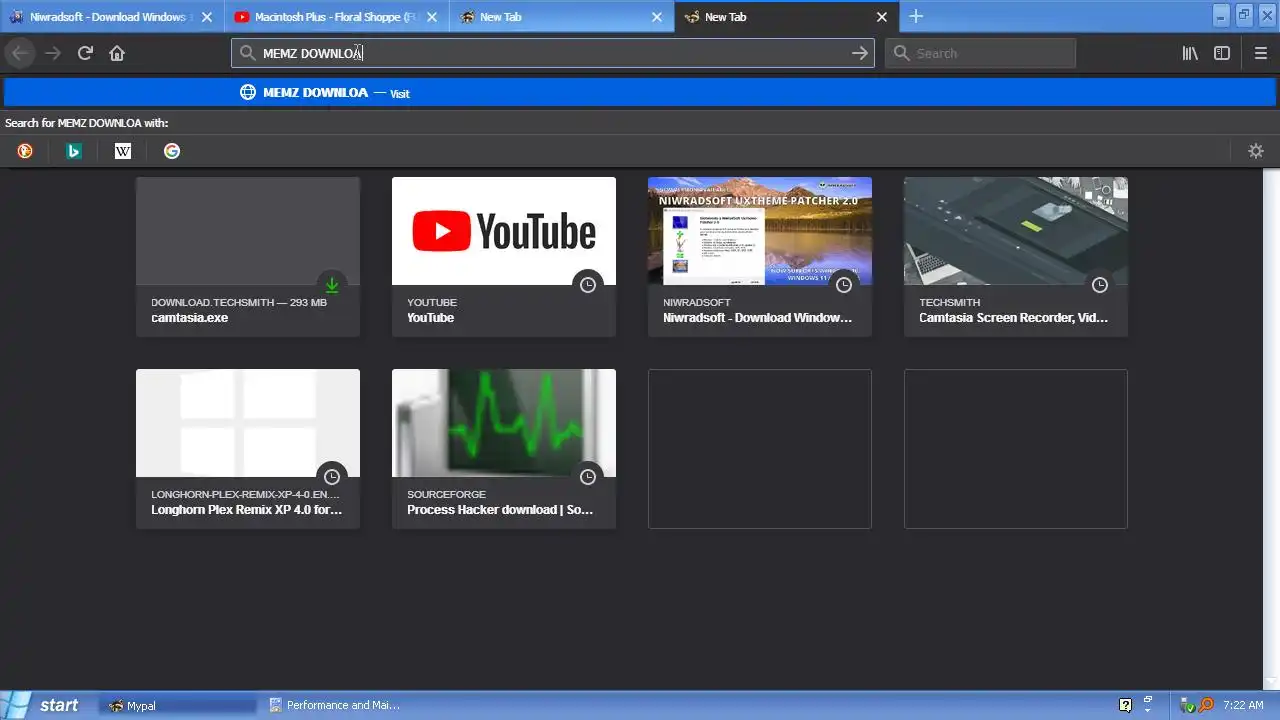Open the Process Hacker SourceForge tile
The image size is (1280, 720).
(x=504, y=449)
